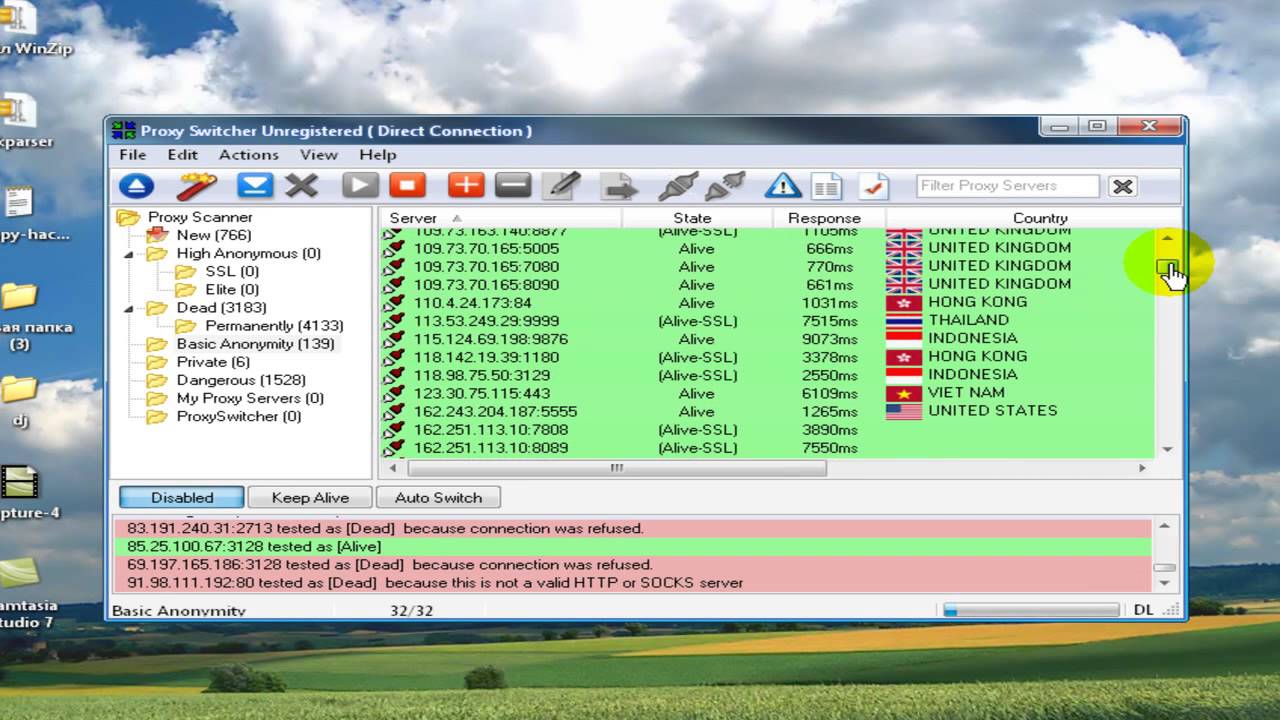This screenshot has height=720, width=1280.
Task: Open the Actions menu
Action: coord(249,155)
